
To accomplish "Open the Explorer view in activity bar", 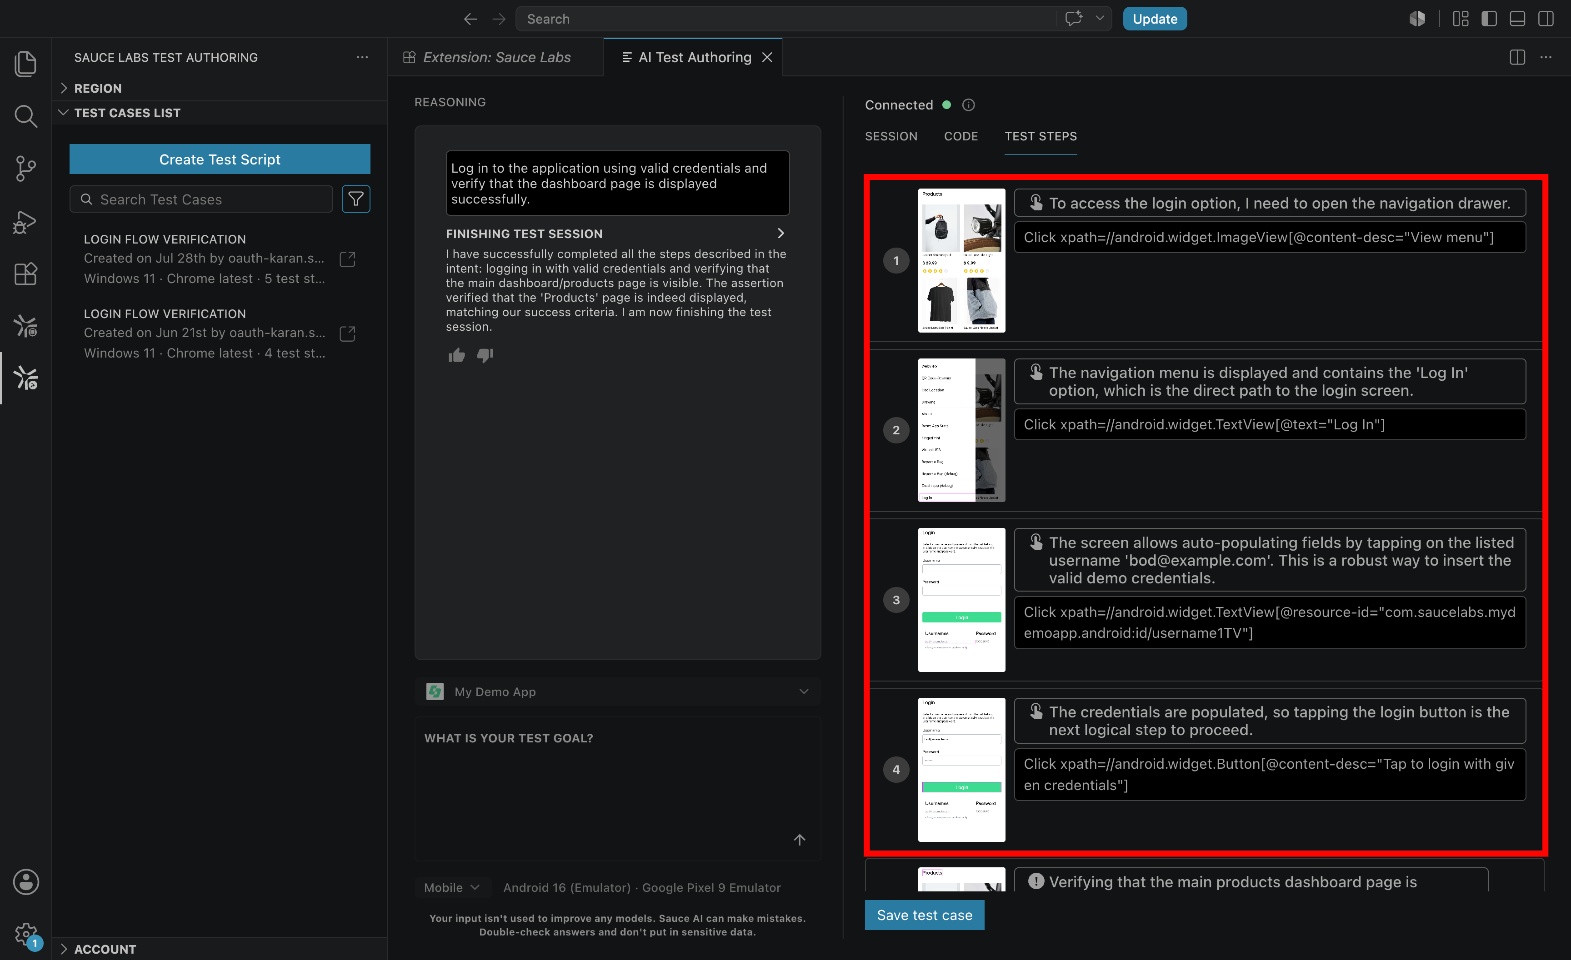I will 26,64.
